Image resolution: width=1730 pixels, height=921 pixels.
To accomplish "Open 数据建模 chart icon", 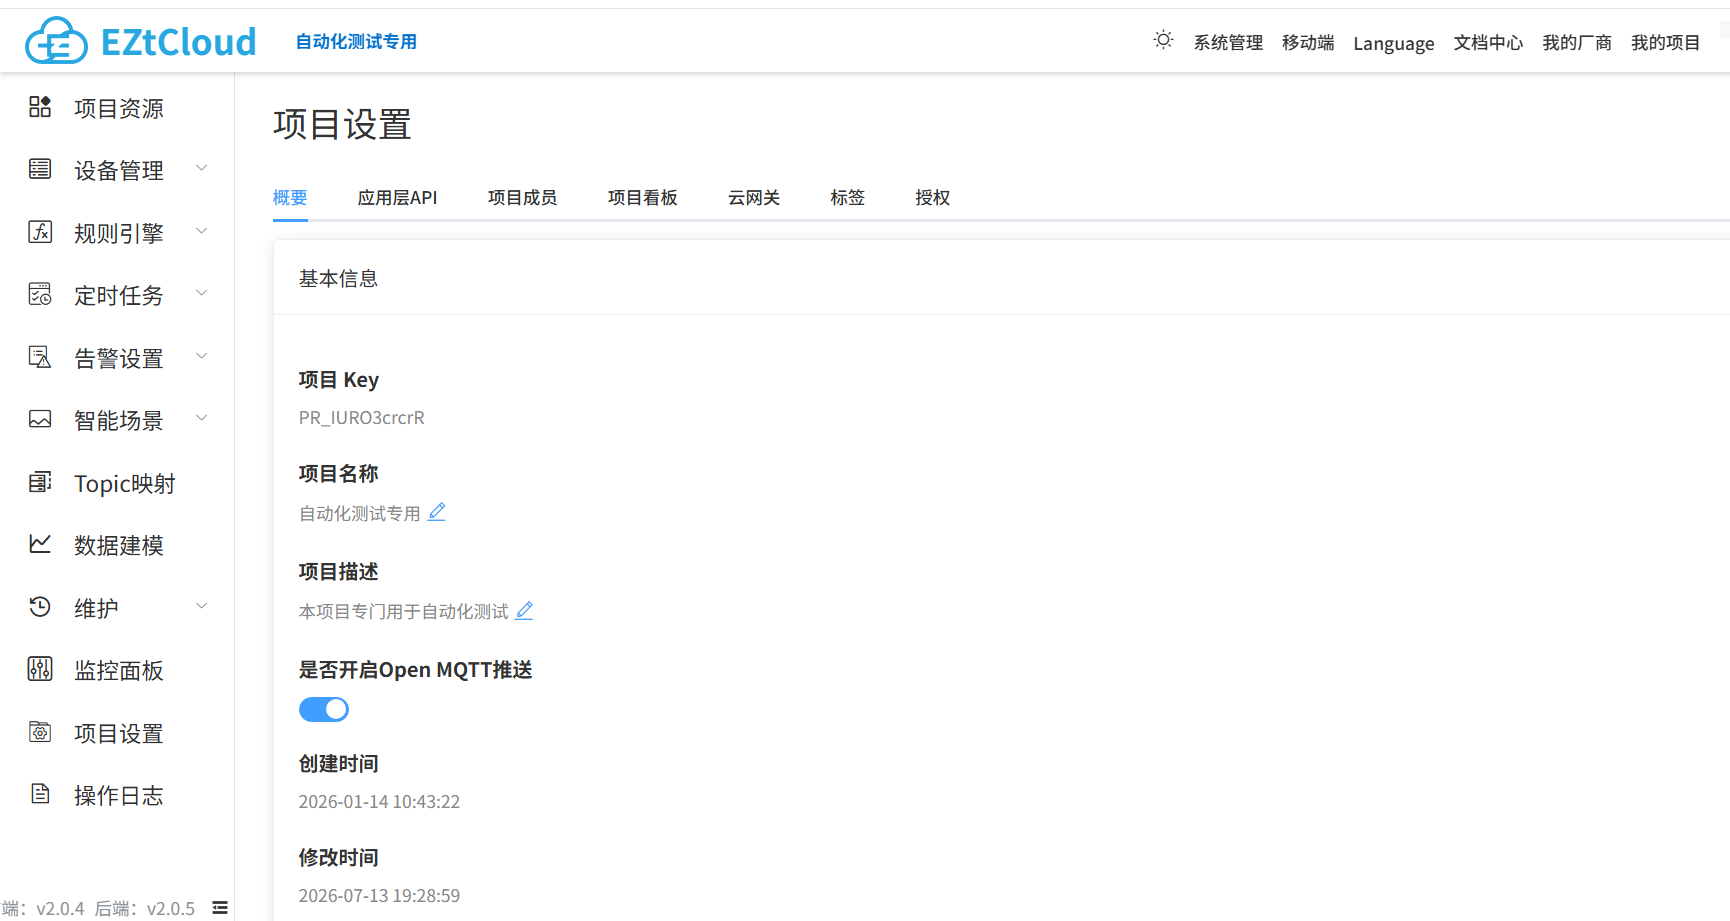I will 40,544.
